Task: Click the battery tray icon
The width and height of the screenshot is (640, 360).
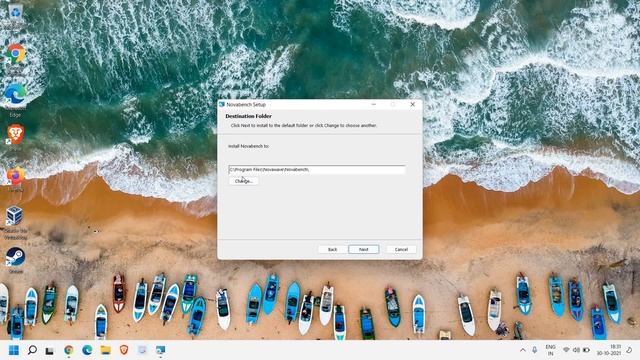Action: coord(586,350)
